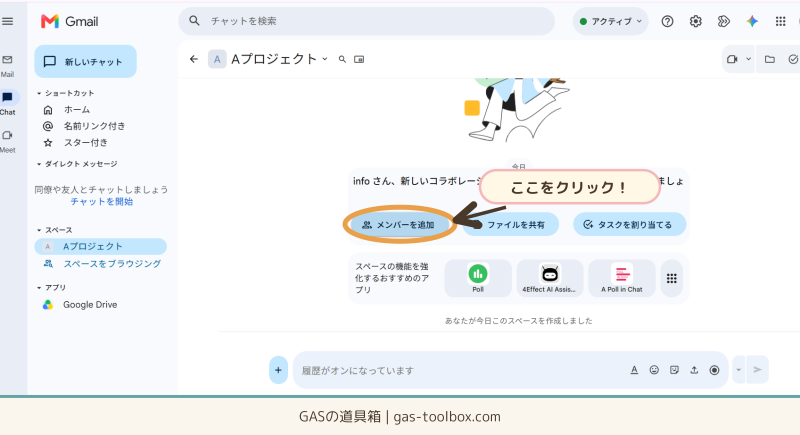Viewport: 800px width, 435px height.
Task: Open Google Drive app in sidebar
Action: point(90,304)
